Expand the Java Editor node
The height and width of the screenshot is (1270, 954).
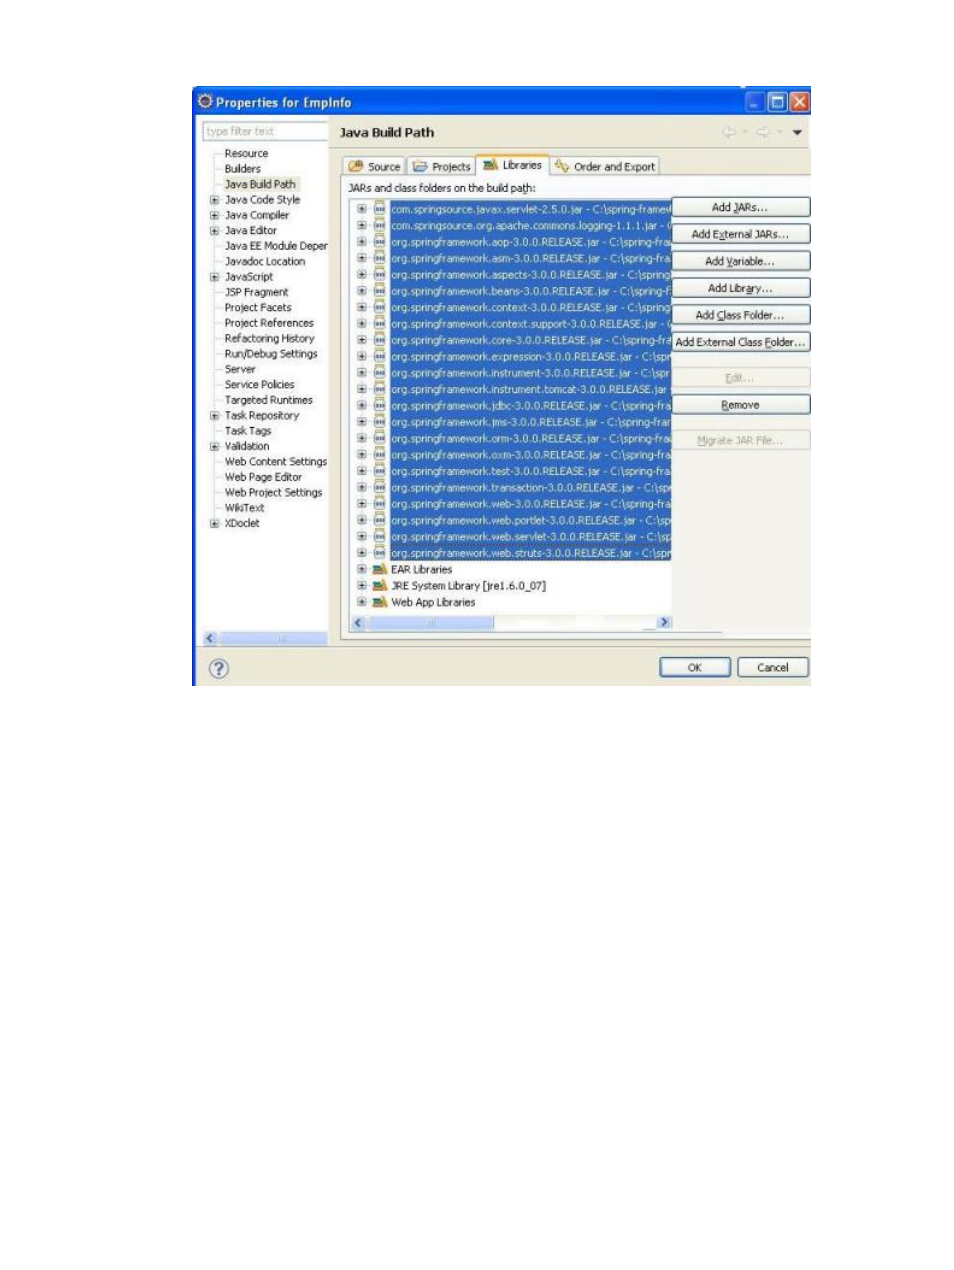point(214,231)
